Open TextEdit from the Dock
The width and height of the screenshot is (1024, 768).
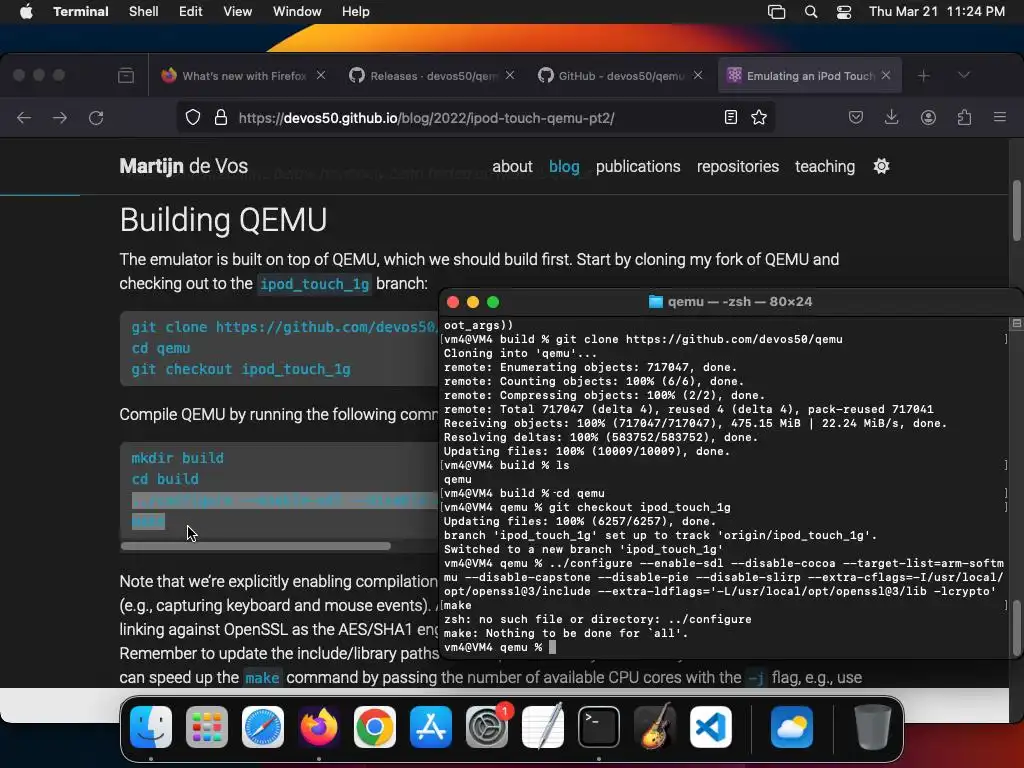[543, 727]
